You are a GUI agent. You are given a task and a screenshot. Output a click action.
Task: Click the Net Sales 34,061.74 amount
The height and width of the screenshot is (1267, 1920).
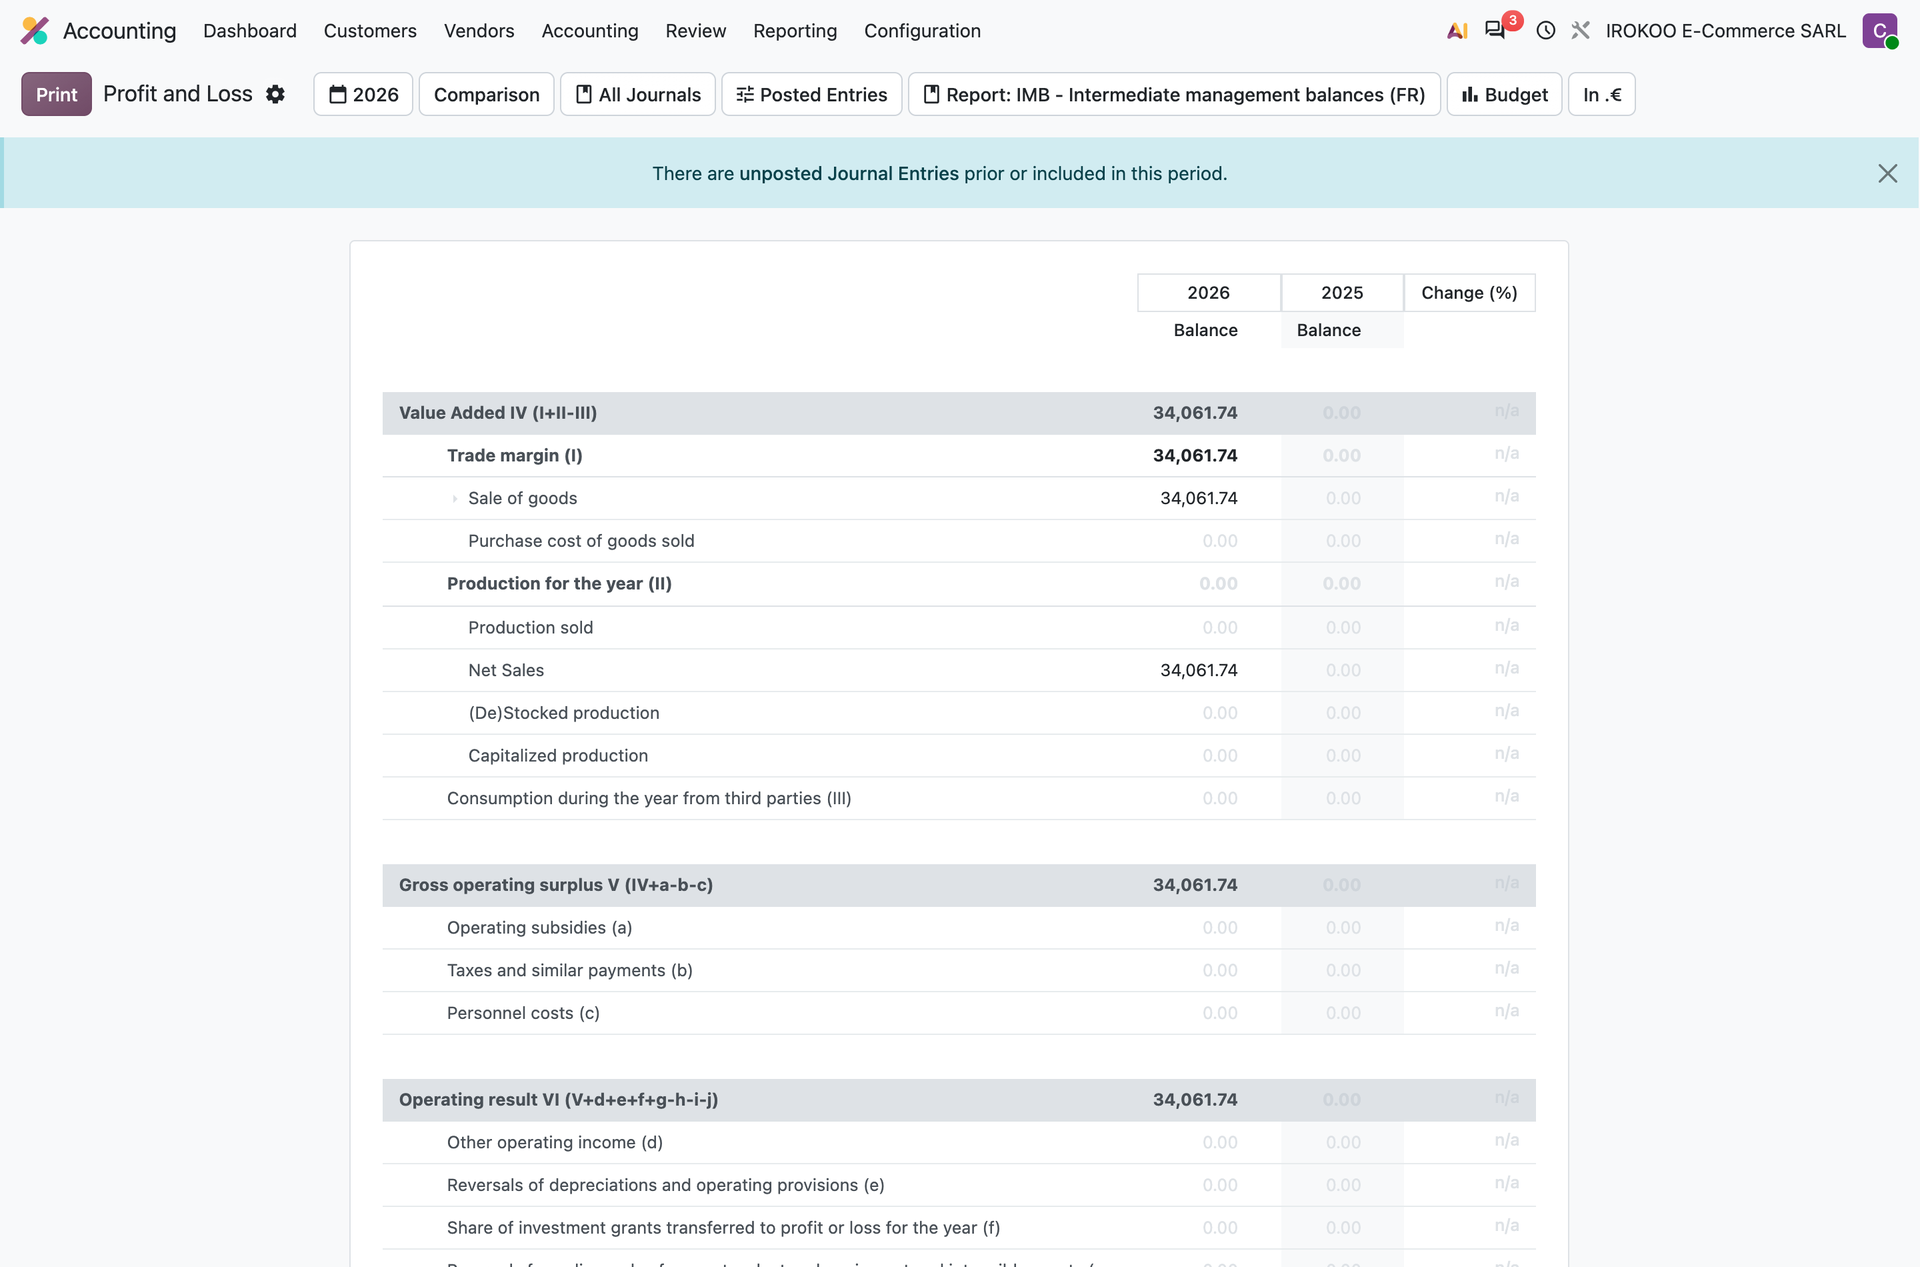[x=1199, y=670]
